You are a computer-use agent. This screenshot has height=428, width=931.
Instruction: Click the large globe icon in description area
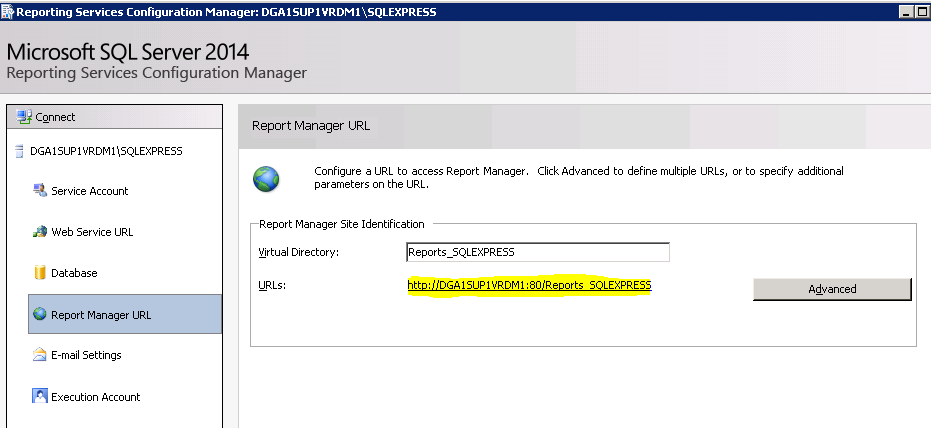click(266, 179)
